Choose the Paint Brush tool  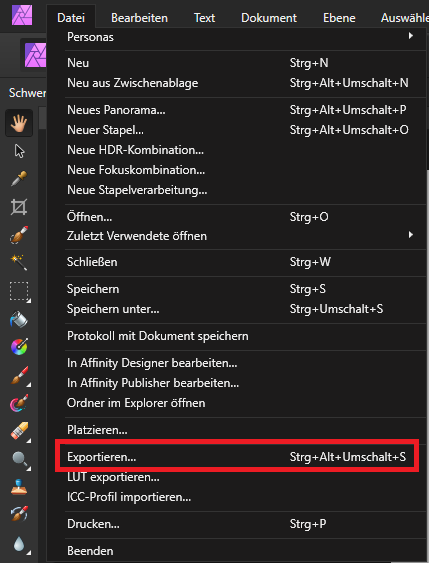(20, 376)
